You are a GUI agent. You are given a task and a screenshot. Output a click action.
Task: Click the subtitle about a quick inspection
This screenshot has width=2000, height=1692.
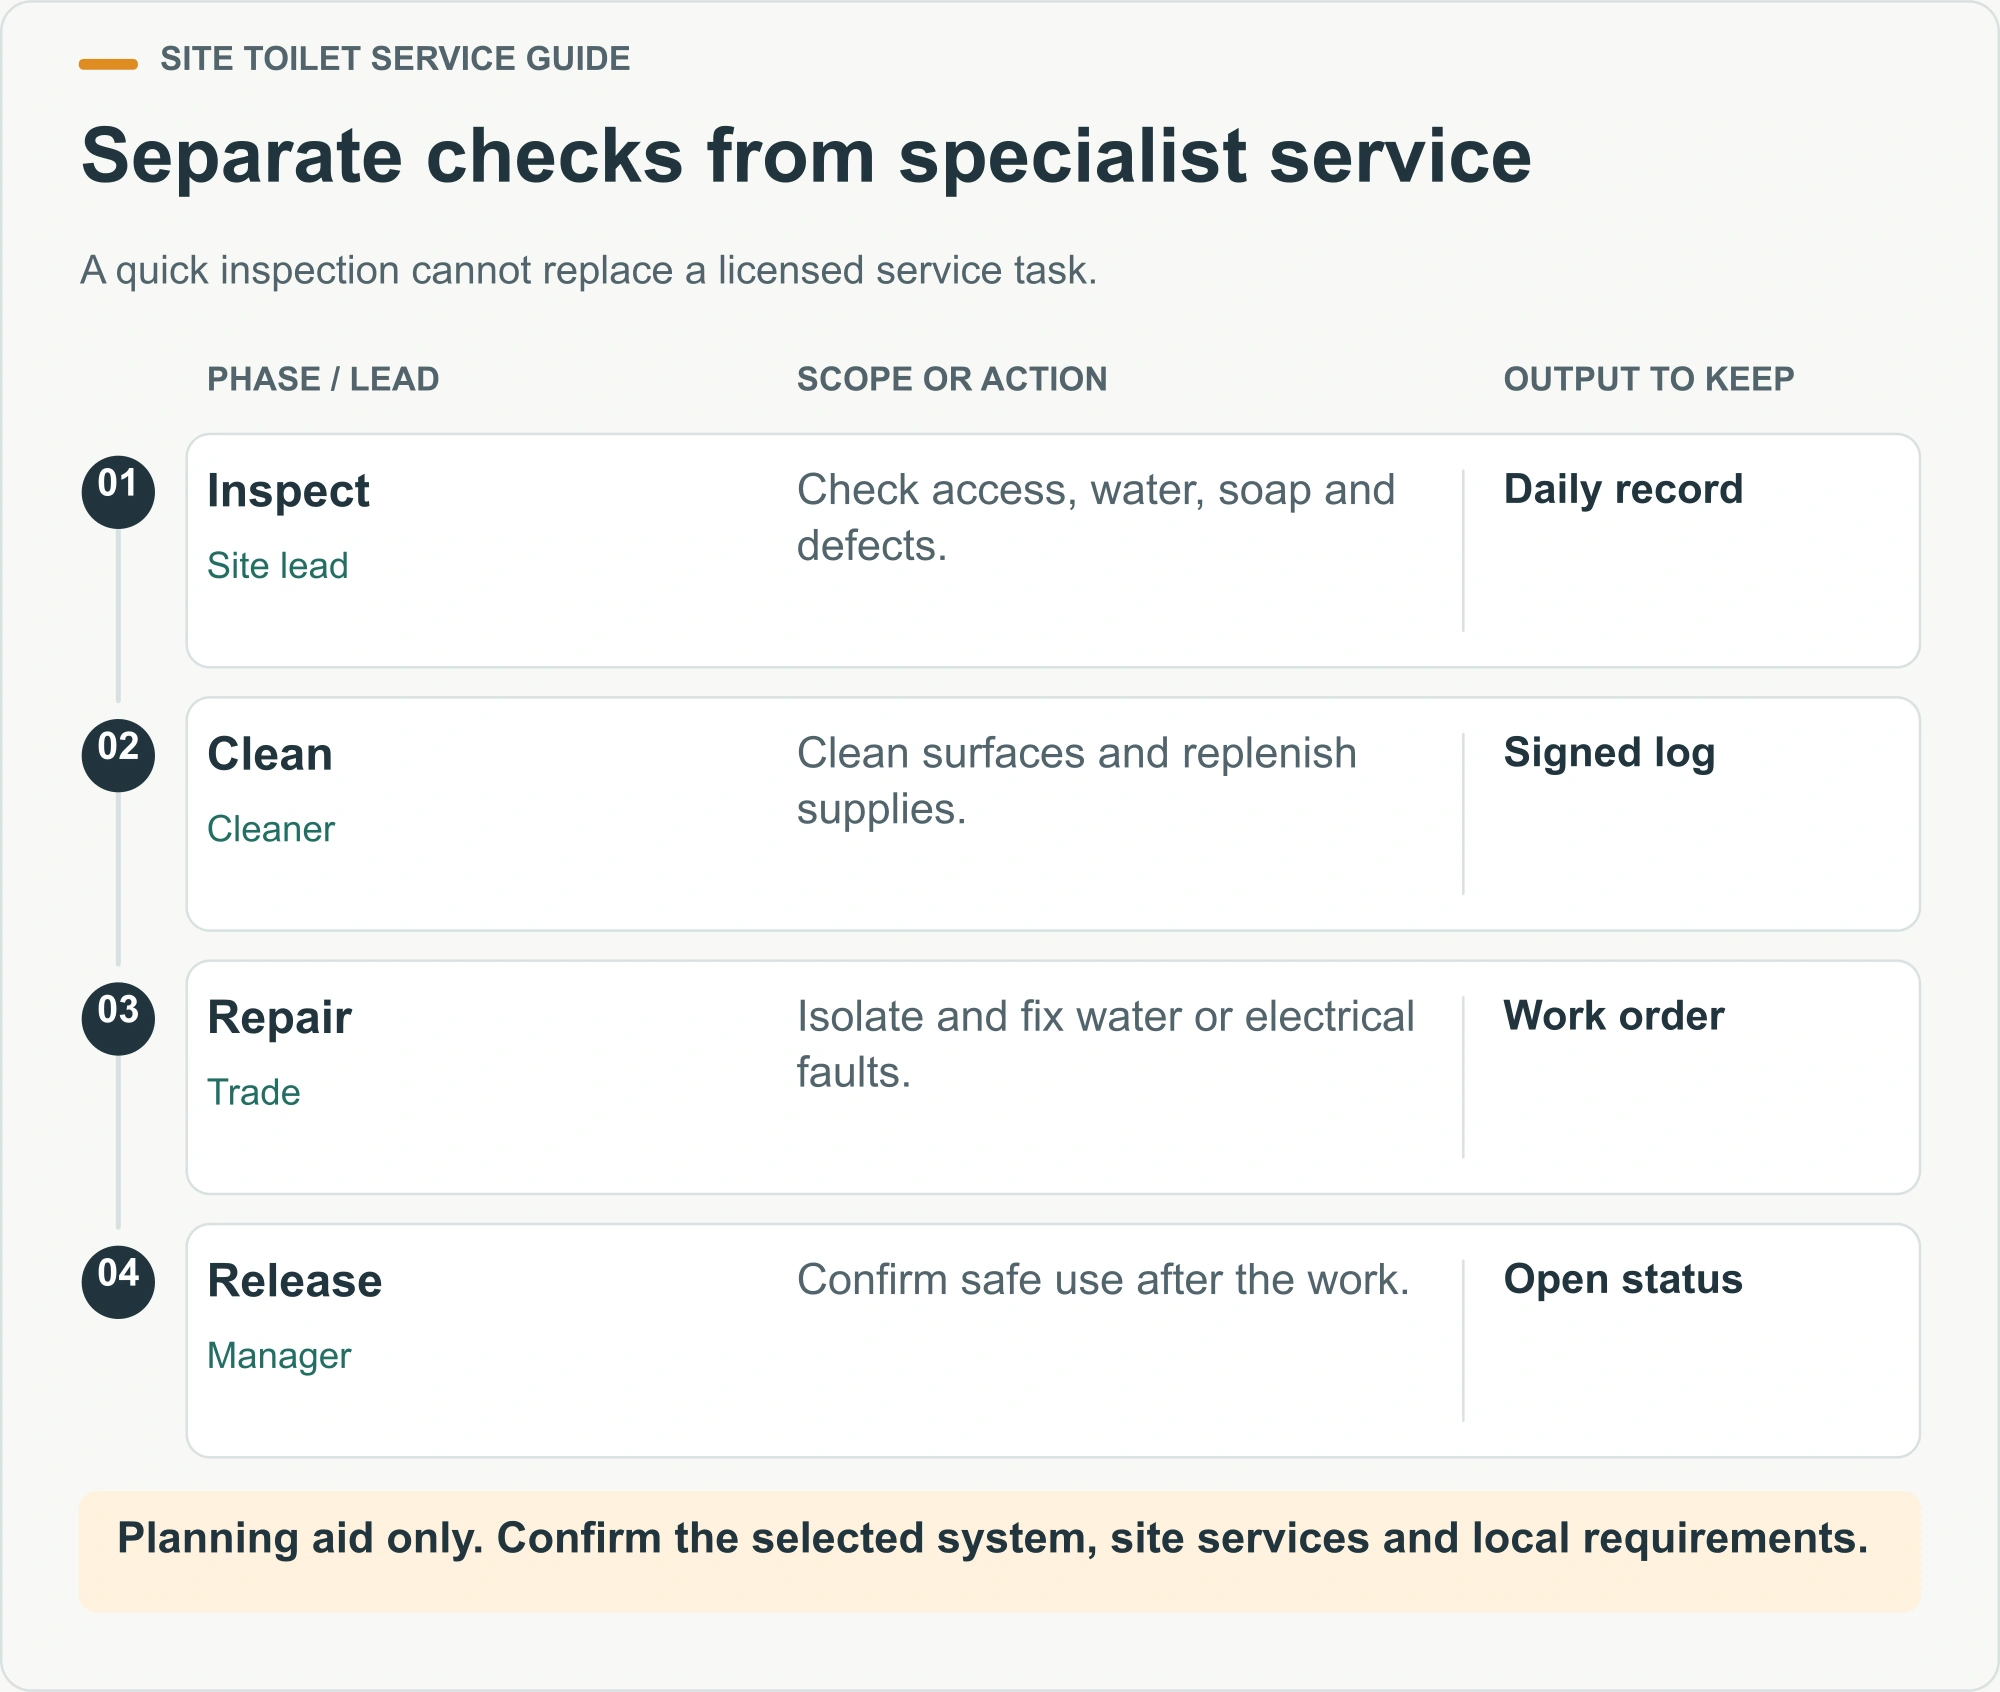589,271
